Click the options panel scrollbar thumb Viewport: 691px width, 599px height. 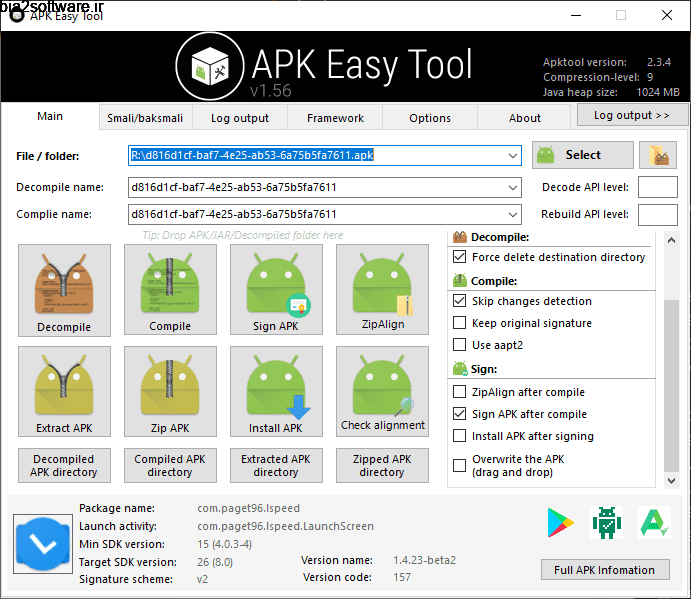coord(671,386)
